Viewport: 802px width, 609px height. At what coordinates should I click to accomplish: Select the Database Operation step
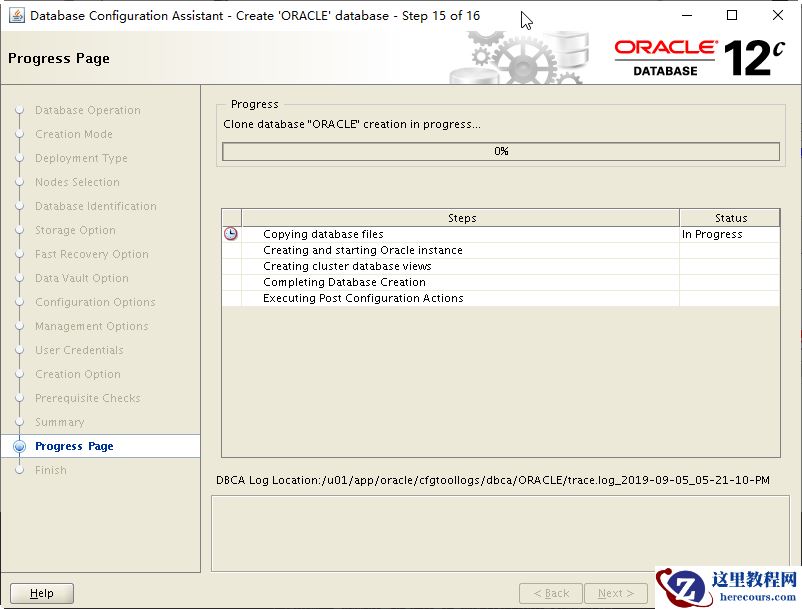[x=87, y=110]
